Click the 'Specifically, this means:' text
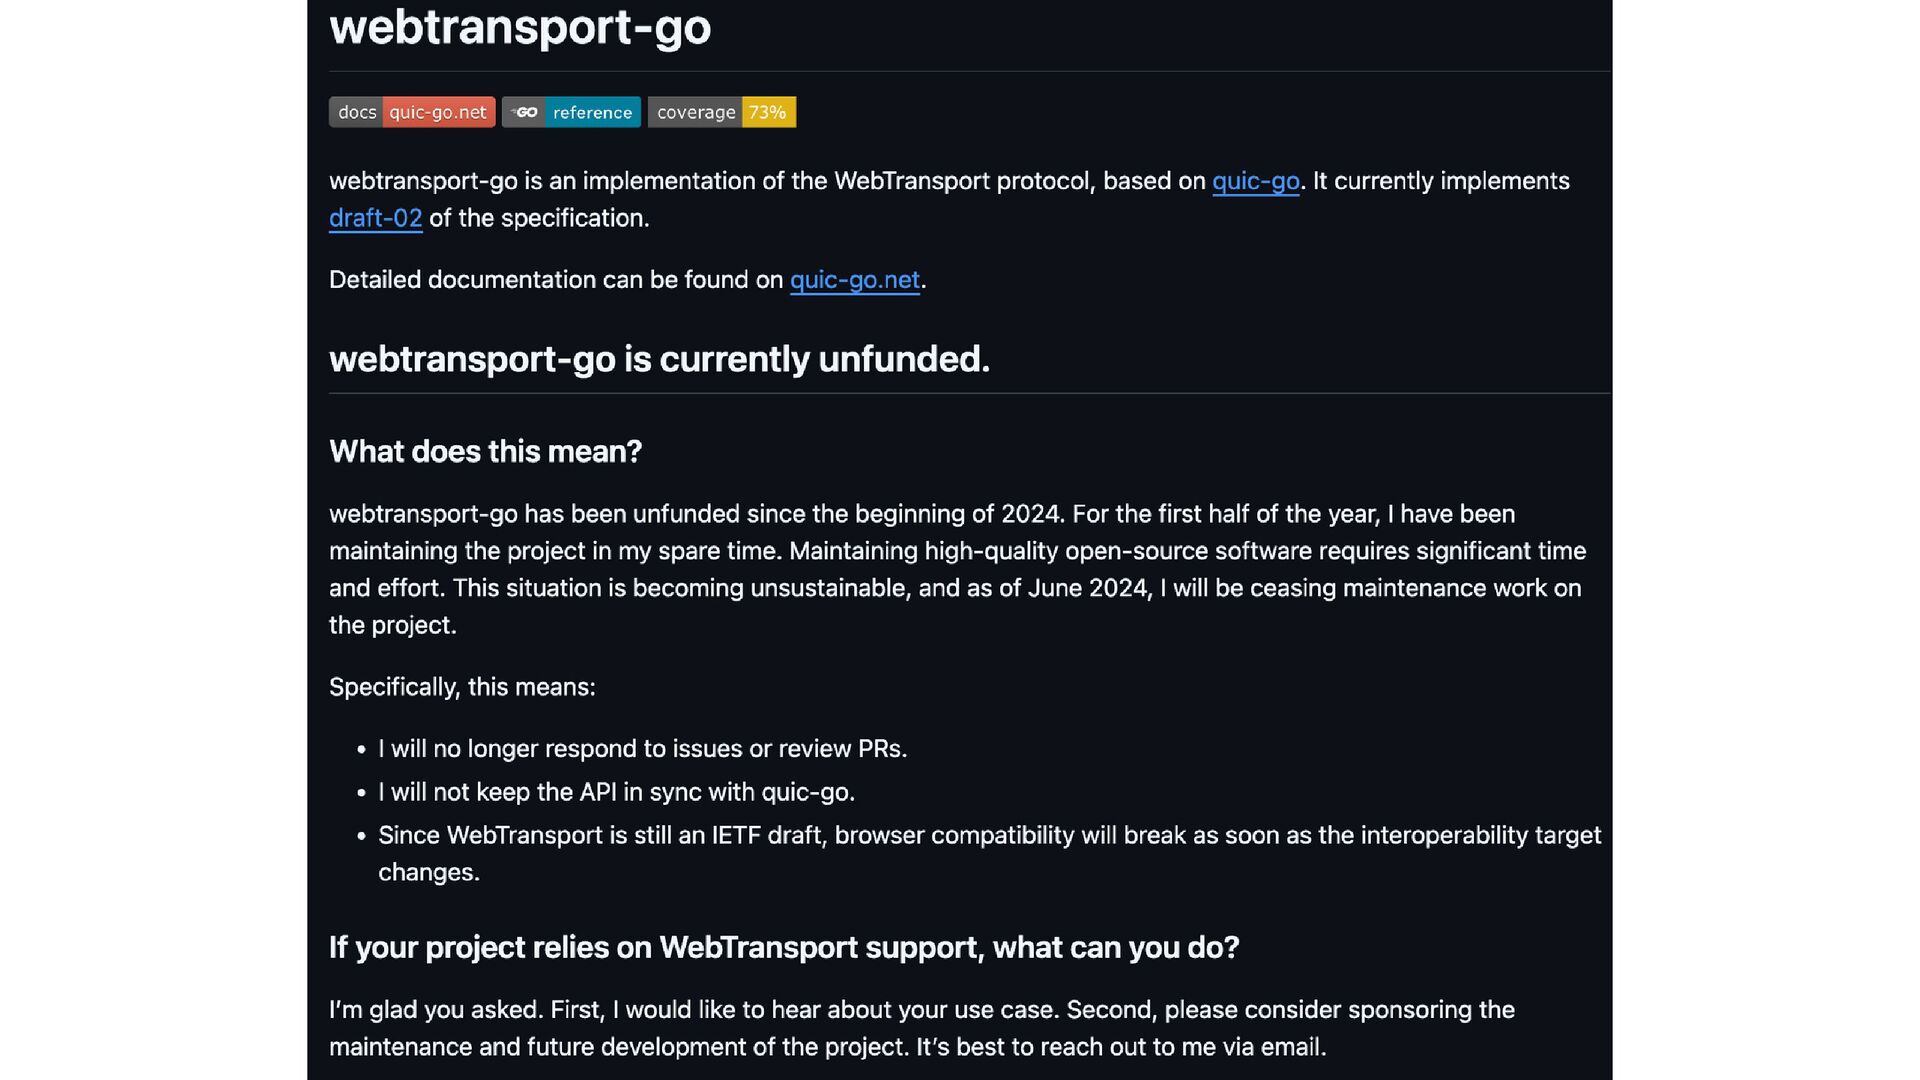 coord(462,687)
